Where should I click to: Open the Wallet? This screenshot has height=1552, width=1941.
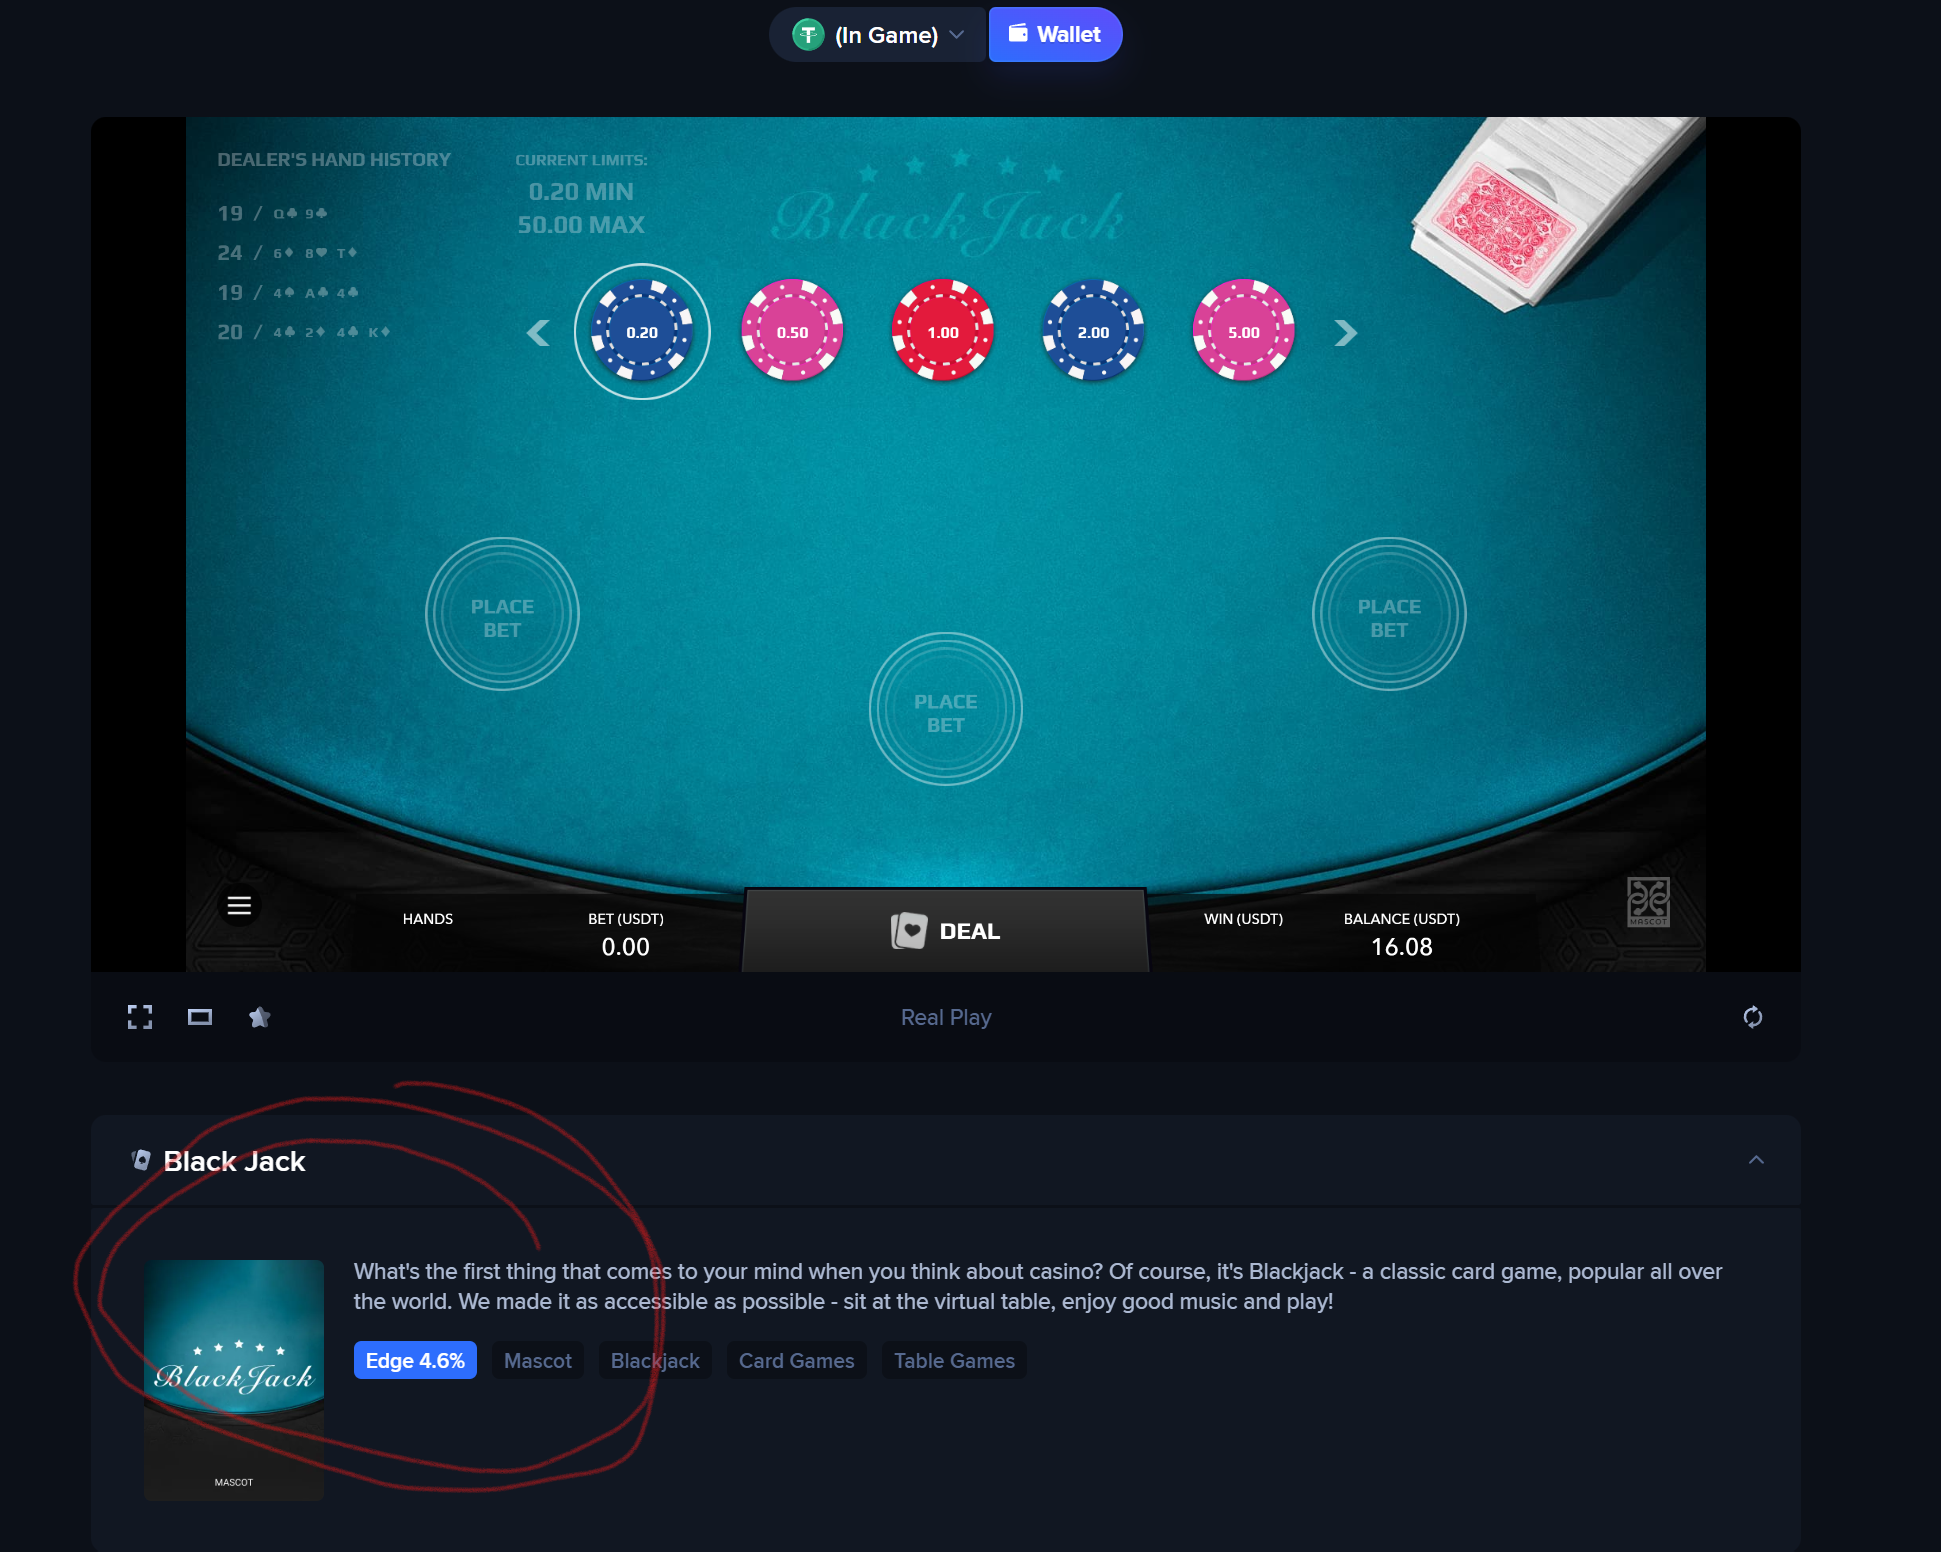click(x=1055, y=35)
